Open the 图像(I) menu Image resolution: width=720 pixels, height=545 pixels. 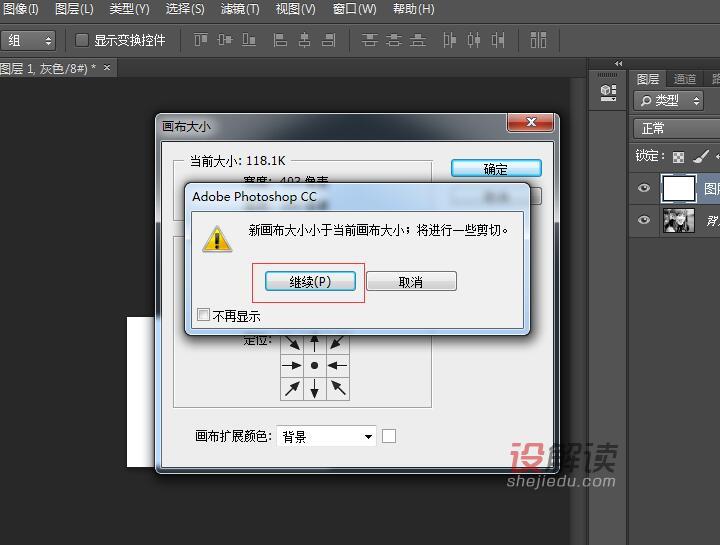coord(21,9)
